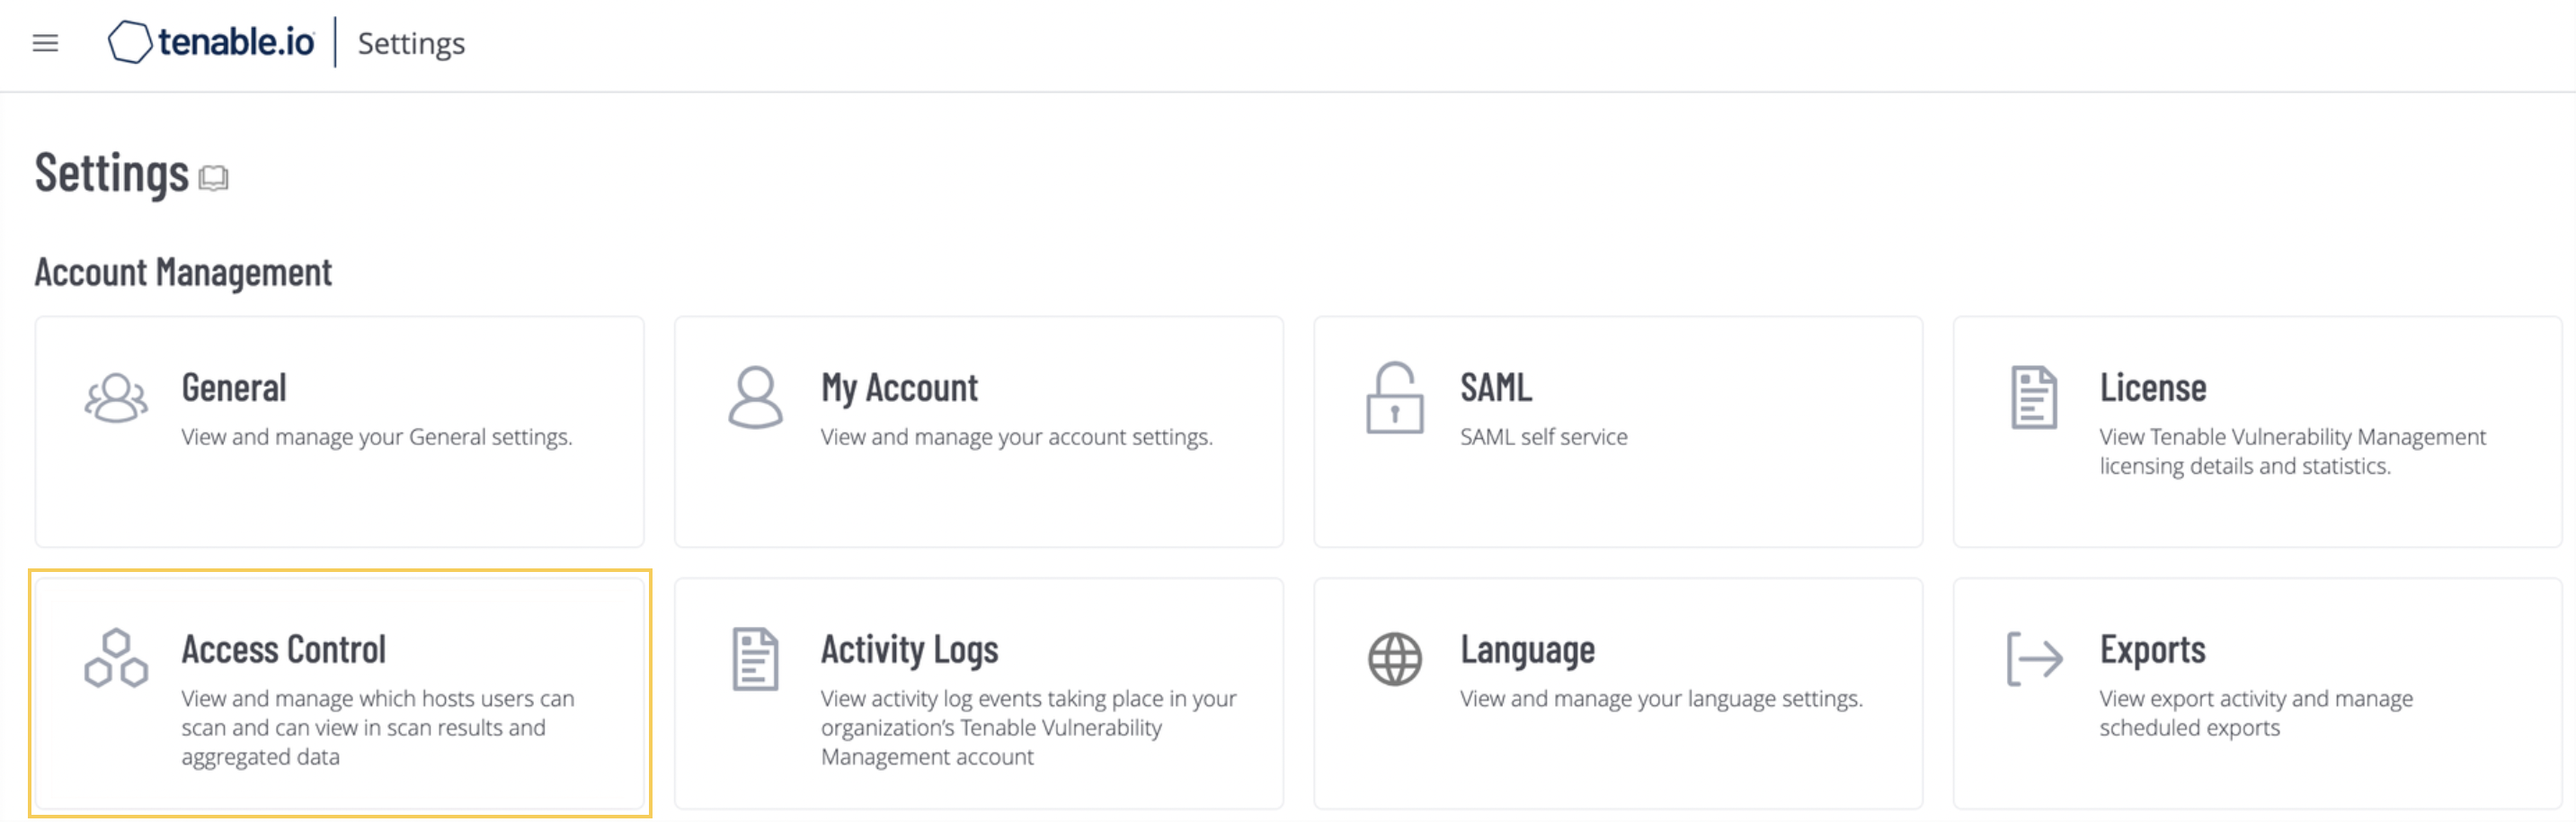Open the Access Control heading

point(283,649)
